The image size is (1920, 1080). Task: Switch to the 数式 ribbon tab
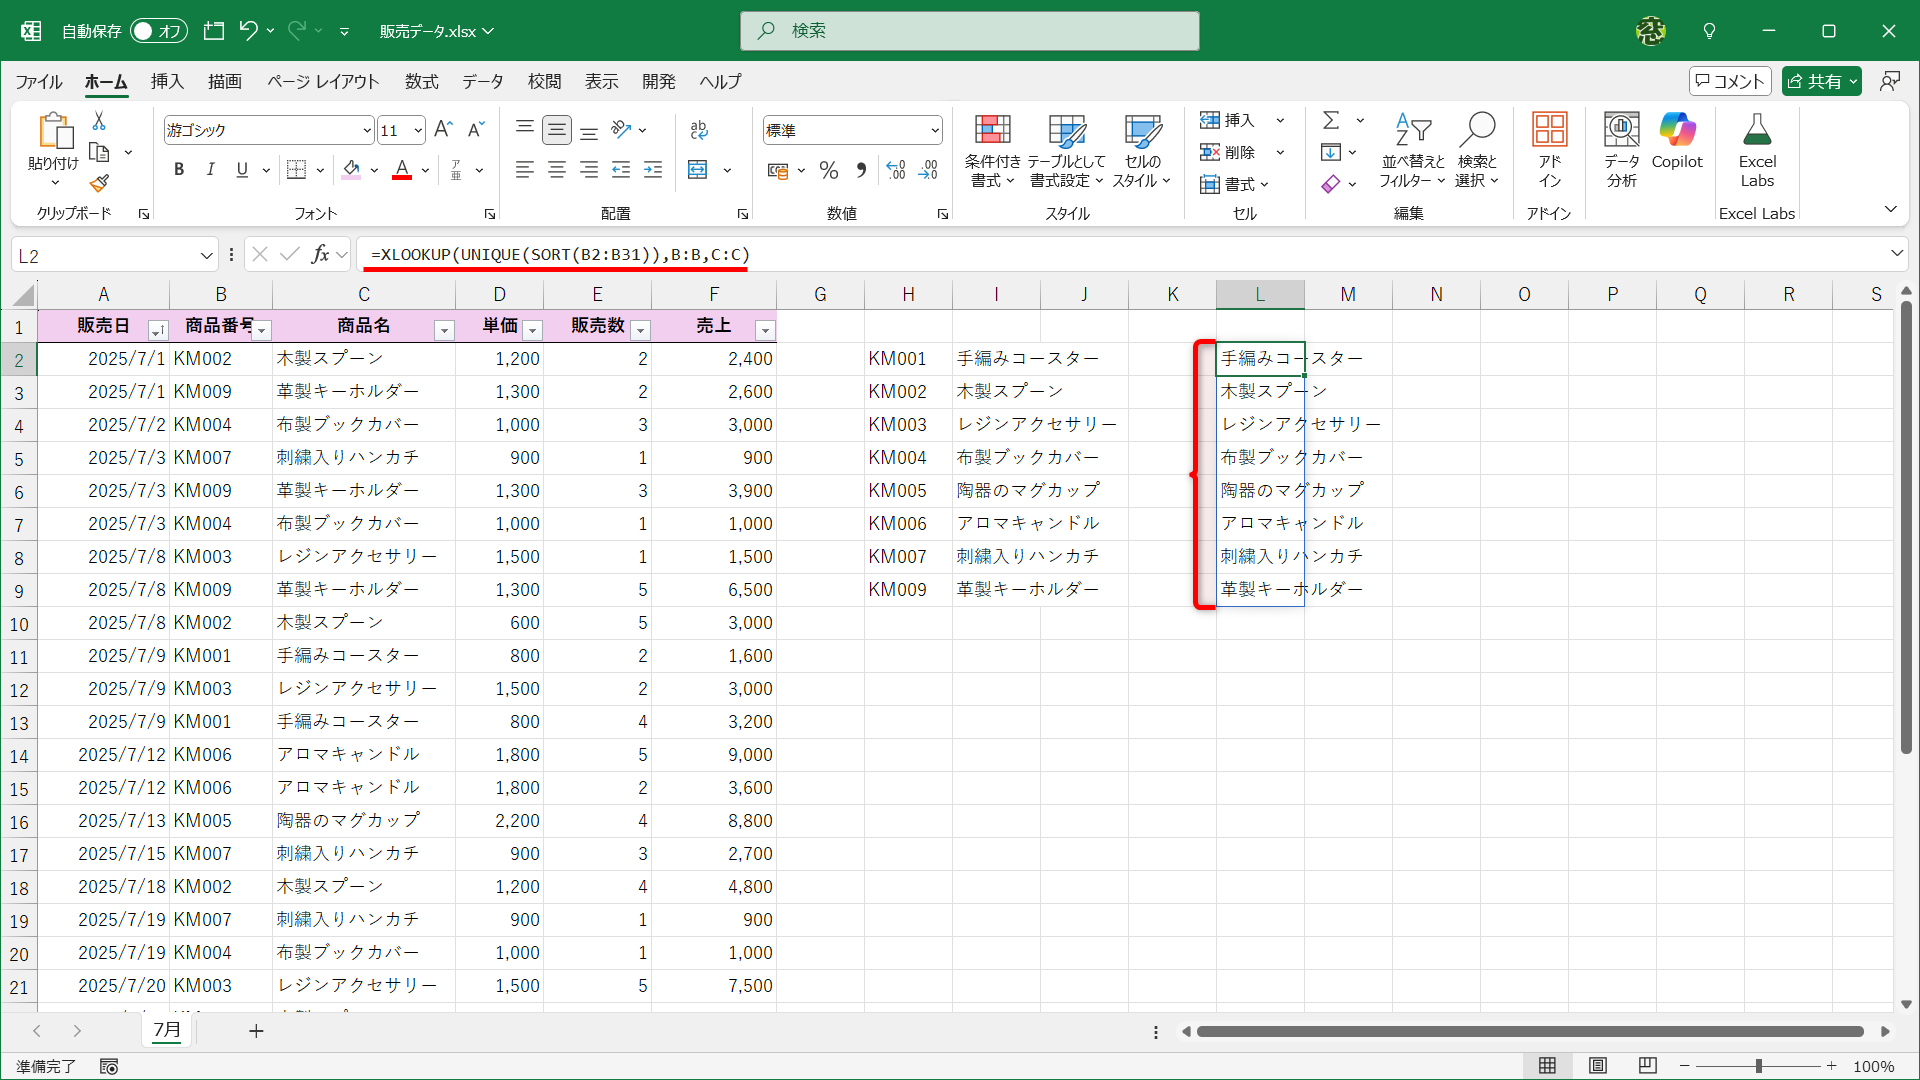(x=420, y=82)
